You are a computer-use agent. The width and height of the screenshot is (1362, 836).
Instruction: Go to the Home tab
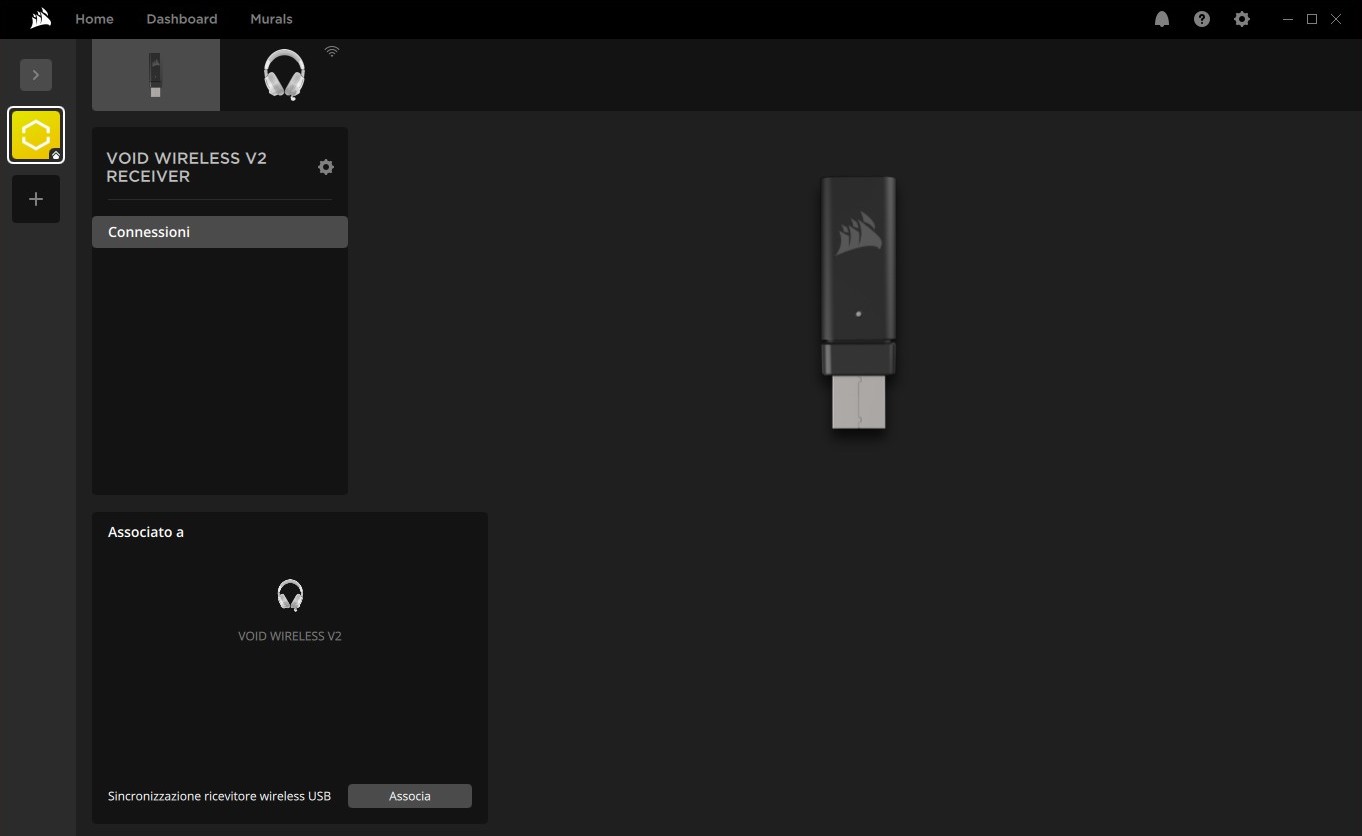pyautogui.click(x=94, y=19)
